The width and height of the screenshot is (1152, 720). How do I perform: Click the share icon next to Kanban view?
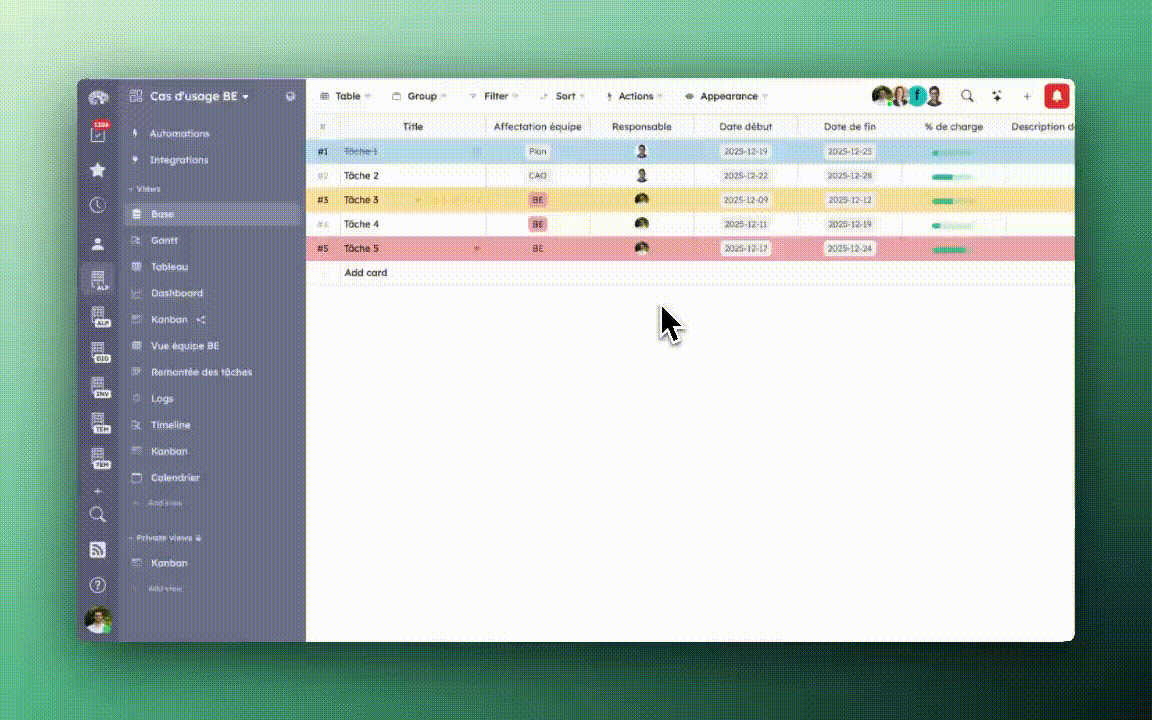pos(201,320)
